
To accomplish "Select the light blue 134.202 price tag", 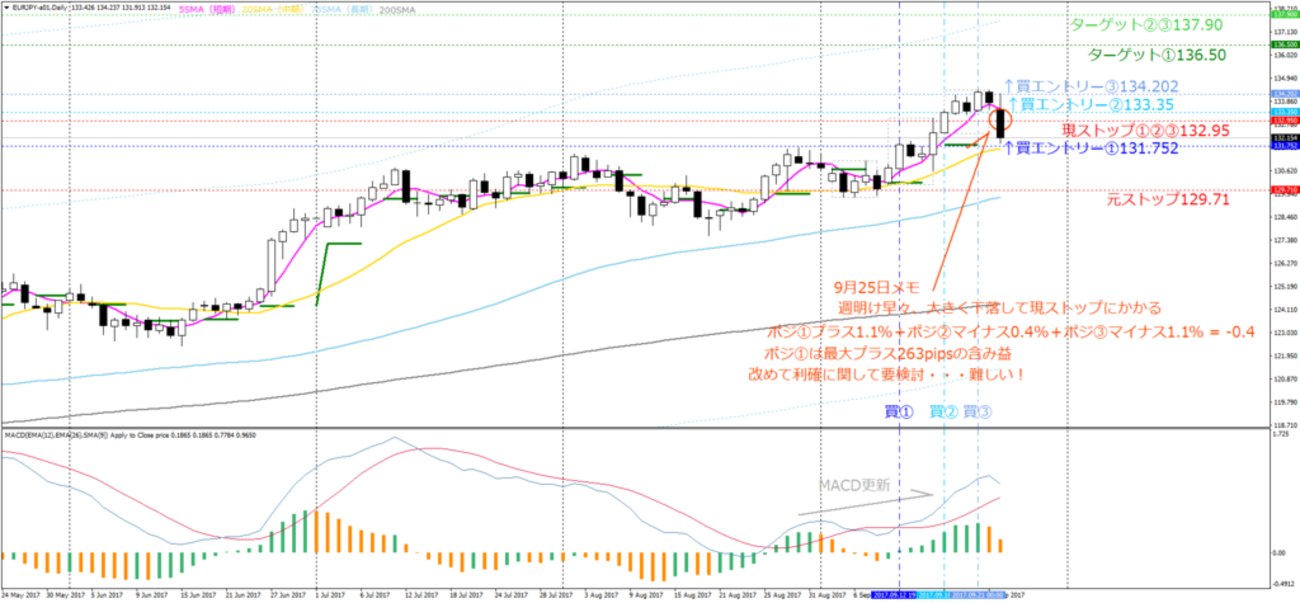I will 1285,94.
